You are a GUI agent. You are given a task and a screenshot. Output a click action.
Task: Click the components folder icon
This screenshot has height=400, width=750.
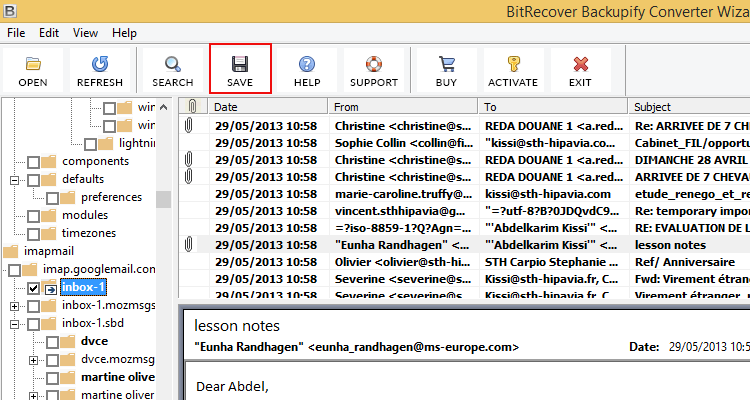[x=48, y=162]
